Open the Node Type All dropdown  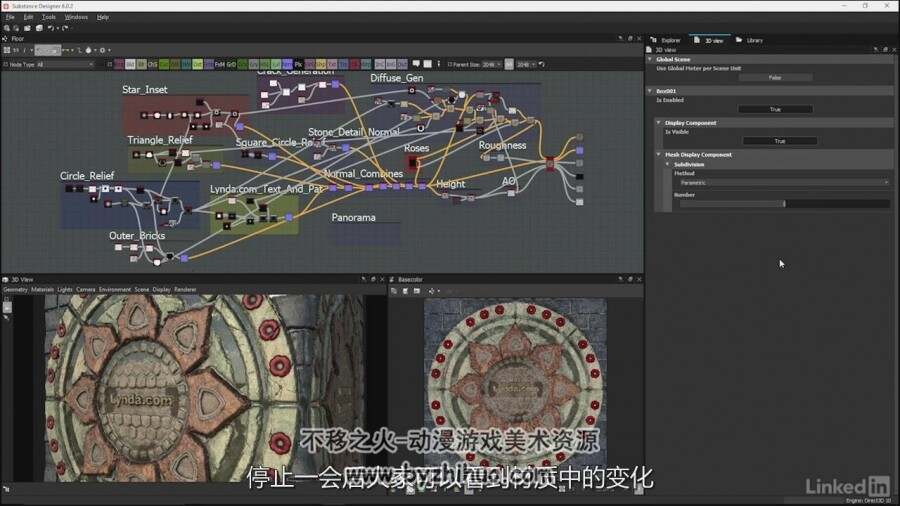(64, 65)
